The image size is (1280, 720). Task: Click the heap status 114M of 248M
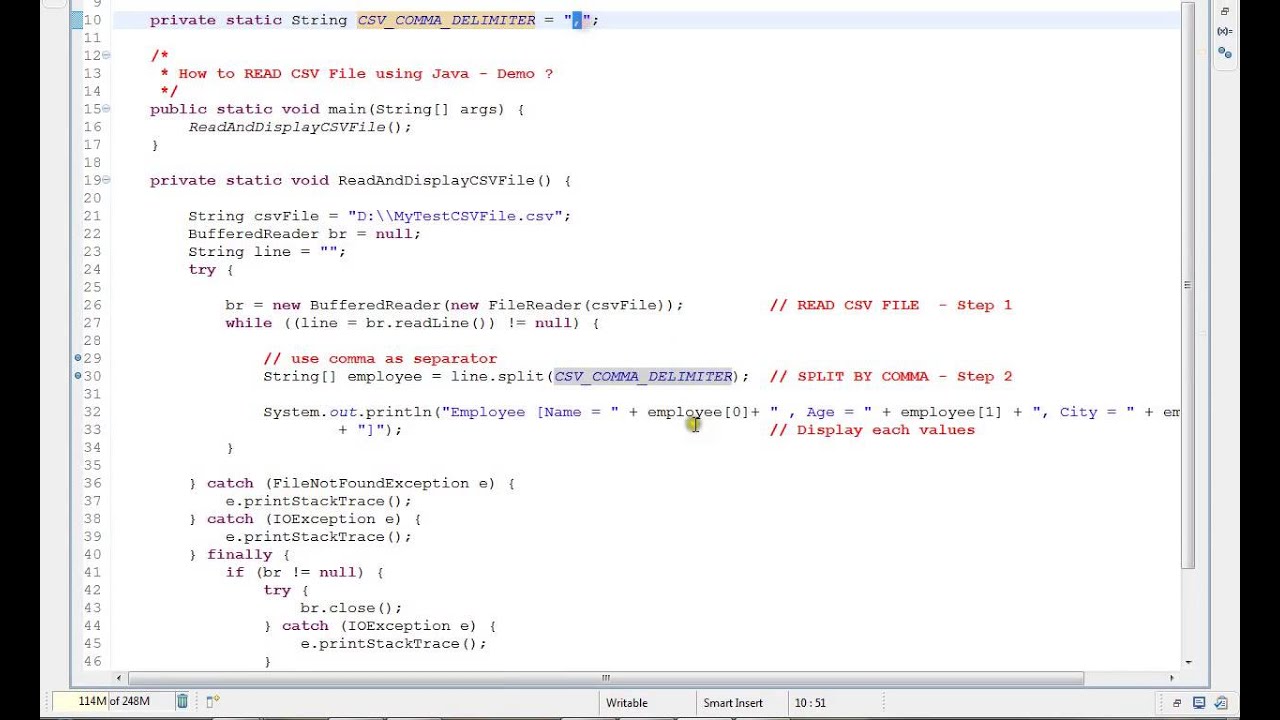(113, 702)
